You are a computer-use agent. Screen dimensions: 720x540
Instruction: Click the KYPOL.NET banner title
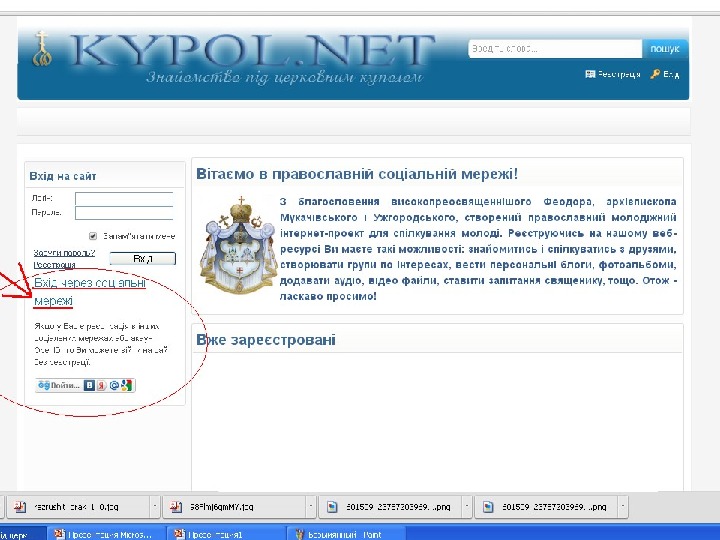[252, 50]
